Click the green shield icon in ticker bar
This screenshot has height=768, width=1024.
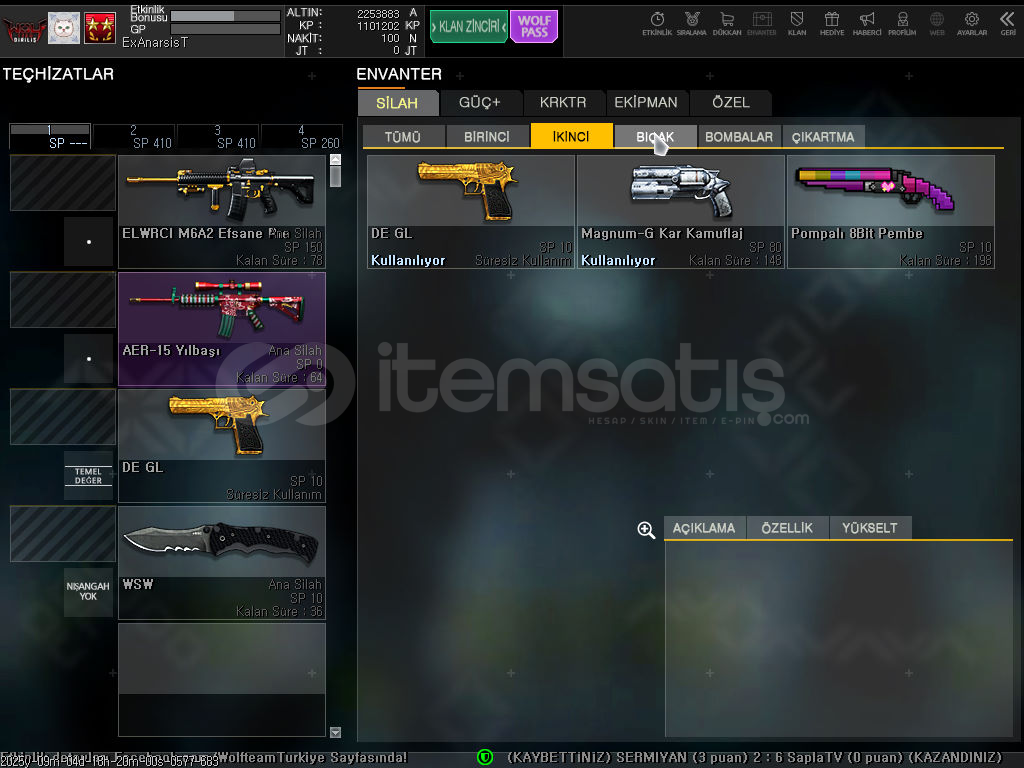click(485, 757)
